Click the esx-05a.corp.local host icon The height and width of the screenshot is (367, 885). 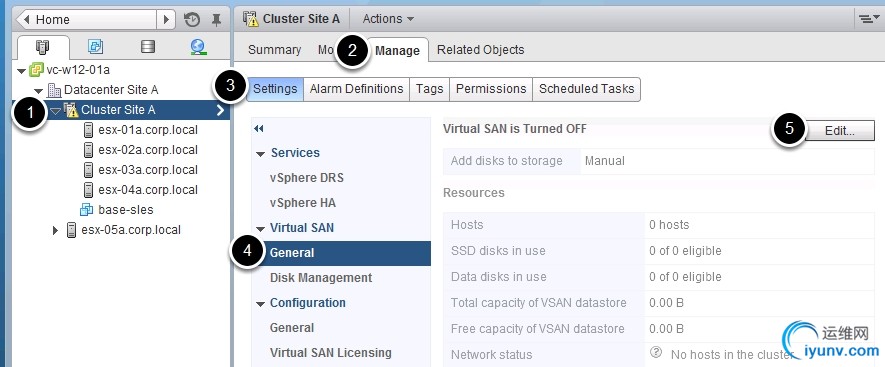pyautogui.click(x=71, y=230)
